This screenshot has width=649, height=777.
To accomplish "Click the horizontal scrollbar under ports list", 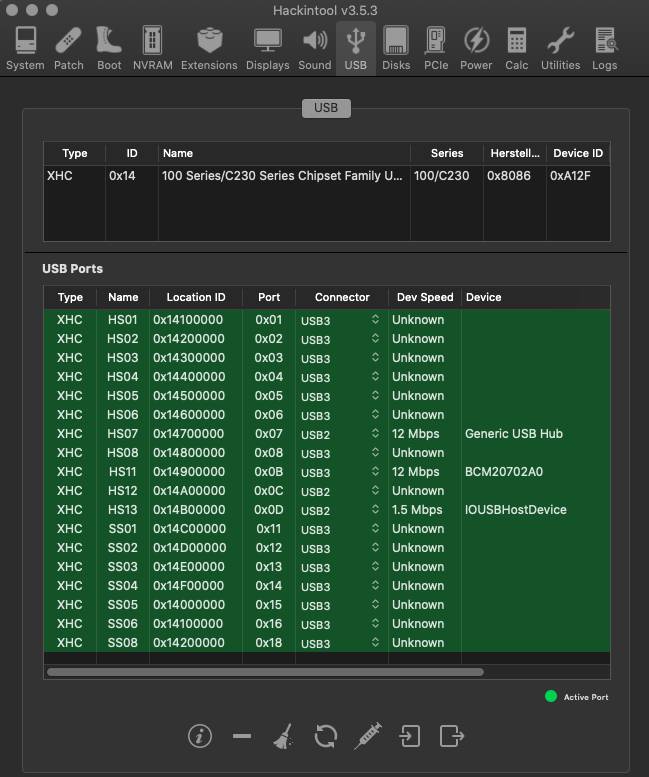I will point(266,672).
